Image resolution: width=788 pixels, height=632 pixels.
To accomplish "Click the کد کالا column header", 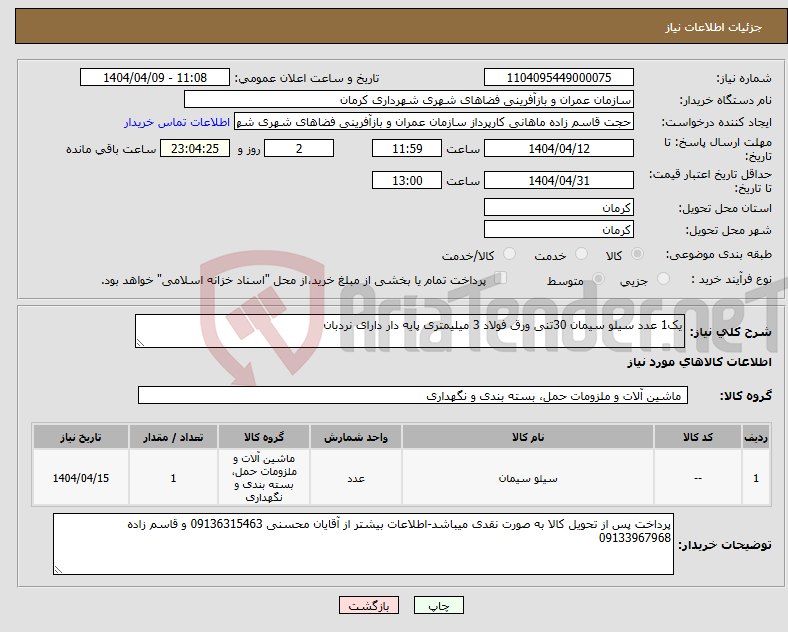I will pyautogui.click(x=698, y=437).
